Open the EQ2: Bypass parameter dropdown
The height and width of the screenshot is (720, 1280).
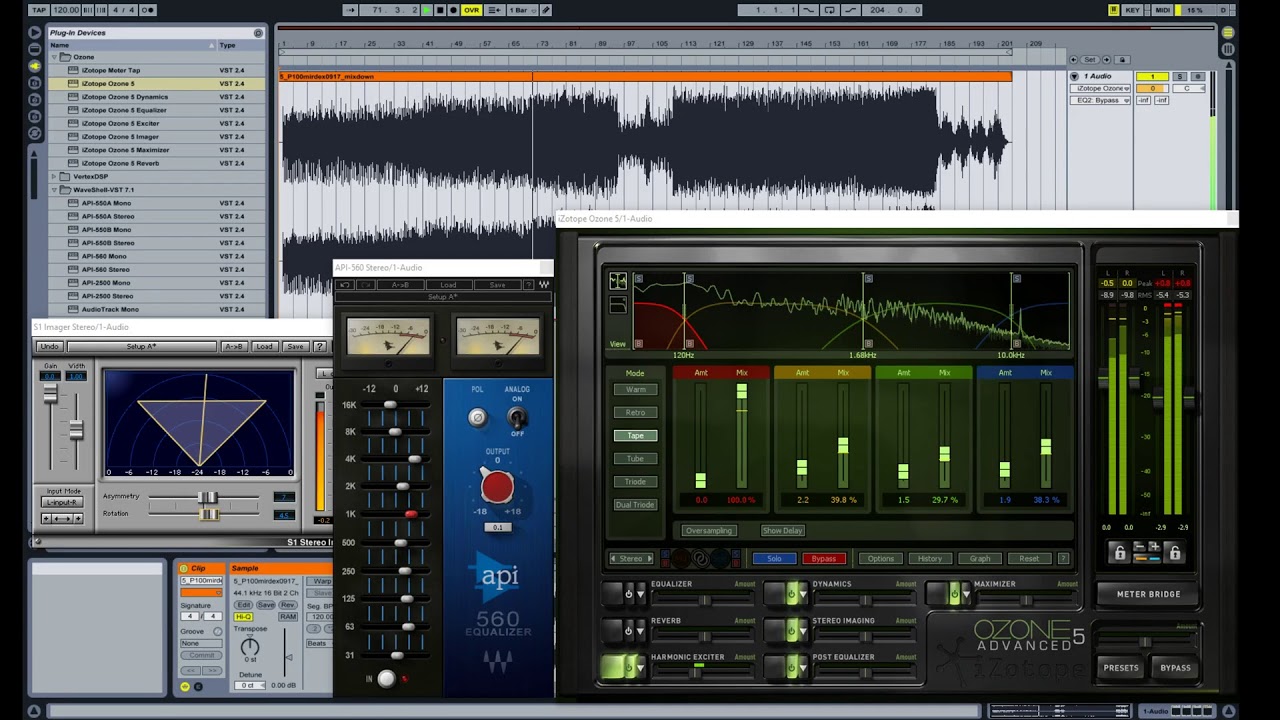point(1102,100)
